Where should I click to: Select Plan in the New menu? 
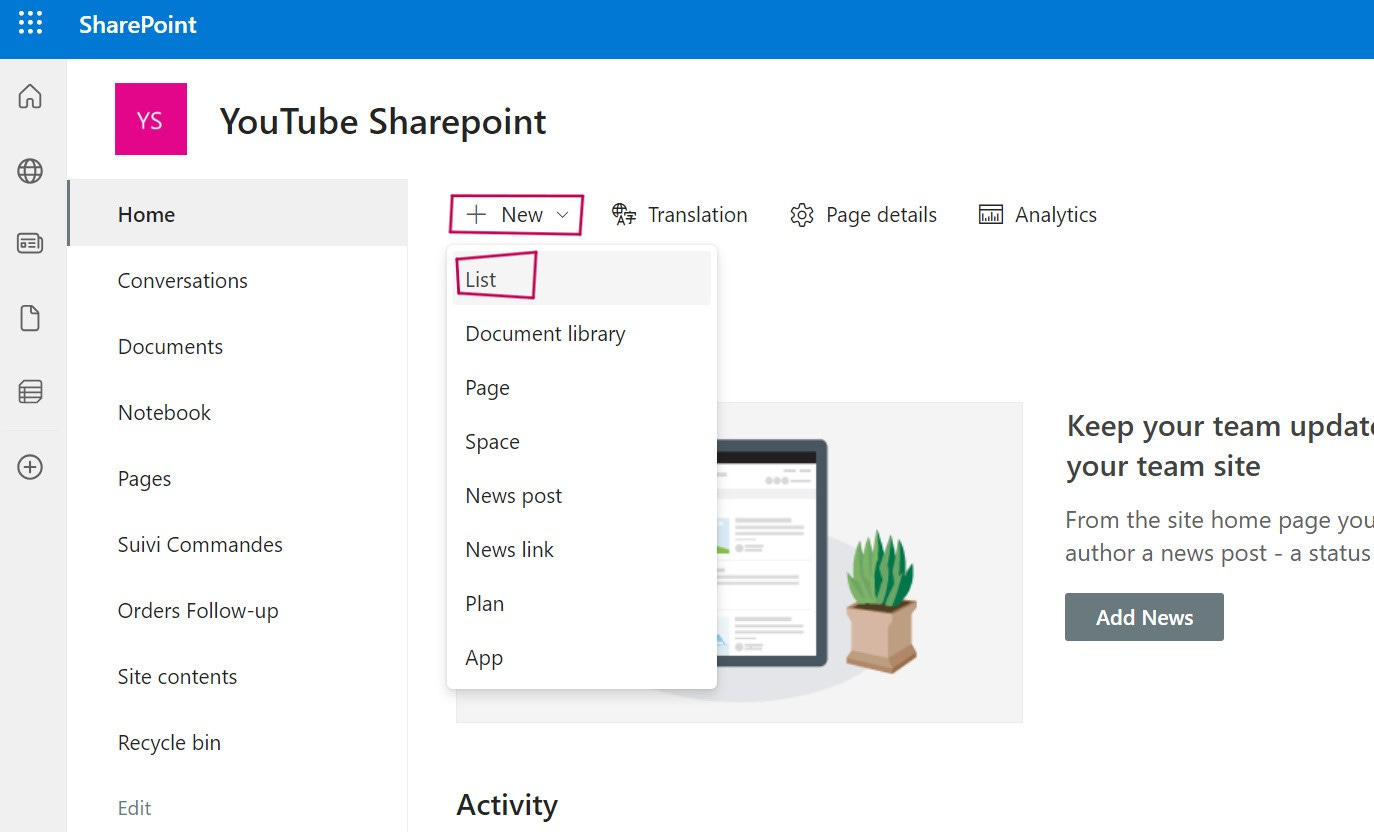tap(581, 604)
